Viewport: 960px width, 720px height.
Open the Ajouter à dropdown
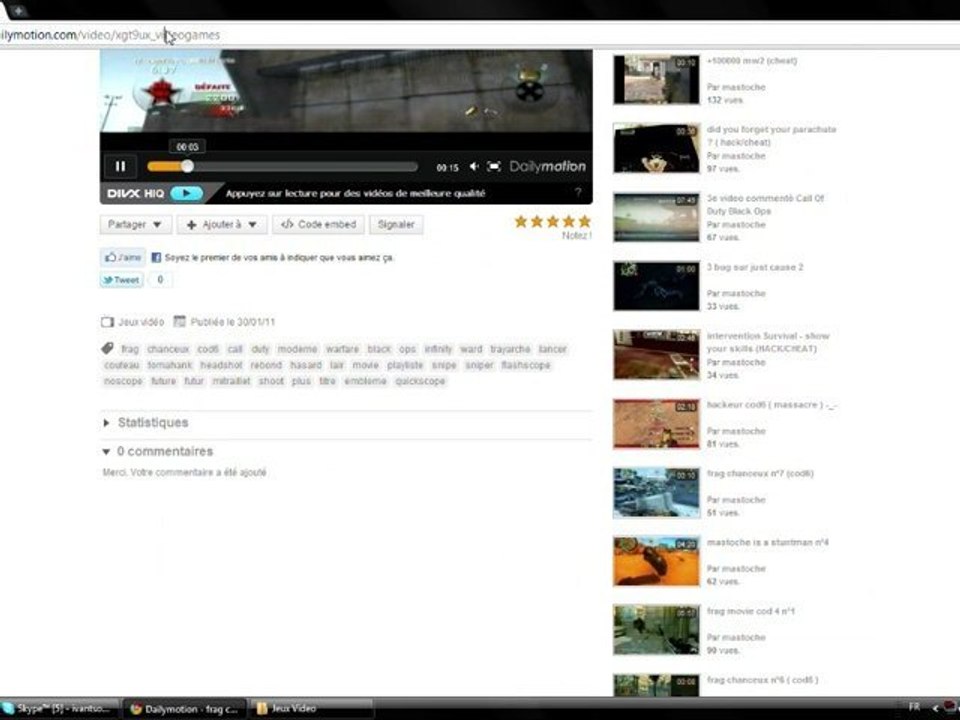pos(222,225)
